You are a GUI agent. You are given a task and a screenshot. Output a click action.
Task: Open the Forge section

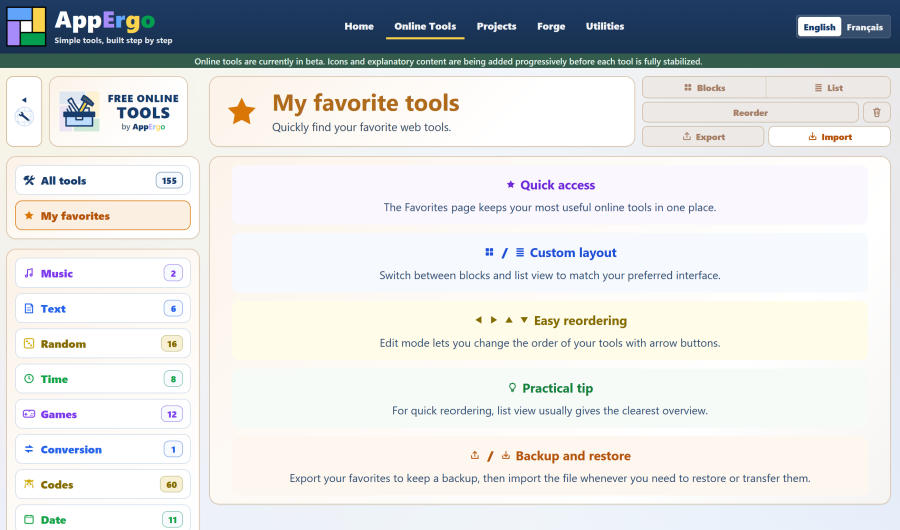tap(551, 26)
